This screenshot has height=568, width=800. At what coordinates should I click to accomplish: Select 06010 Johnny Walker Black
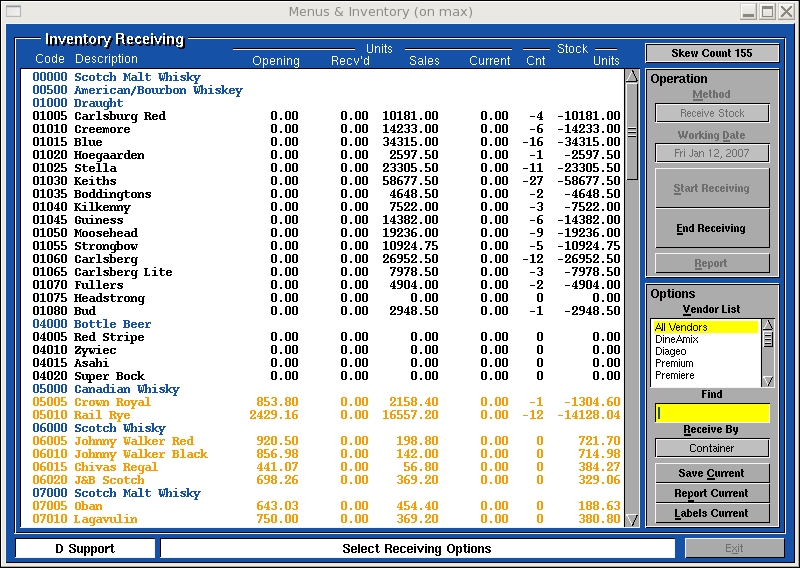[322, 455]
